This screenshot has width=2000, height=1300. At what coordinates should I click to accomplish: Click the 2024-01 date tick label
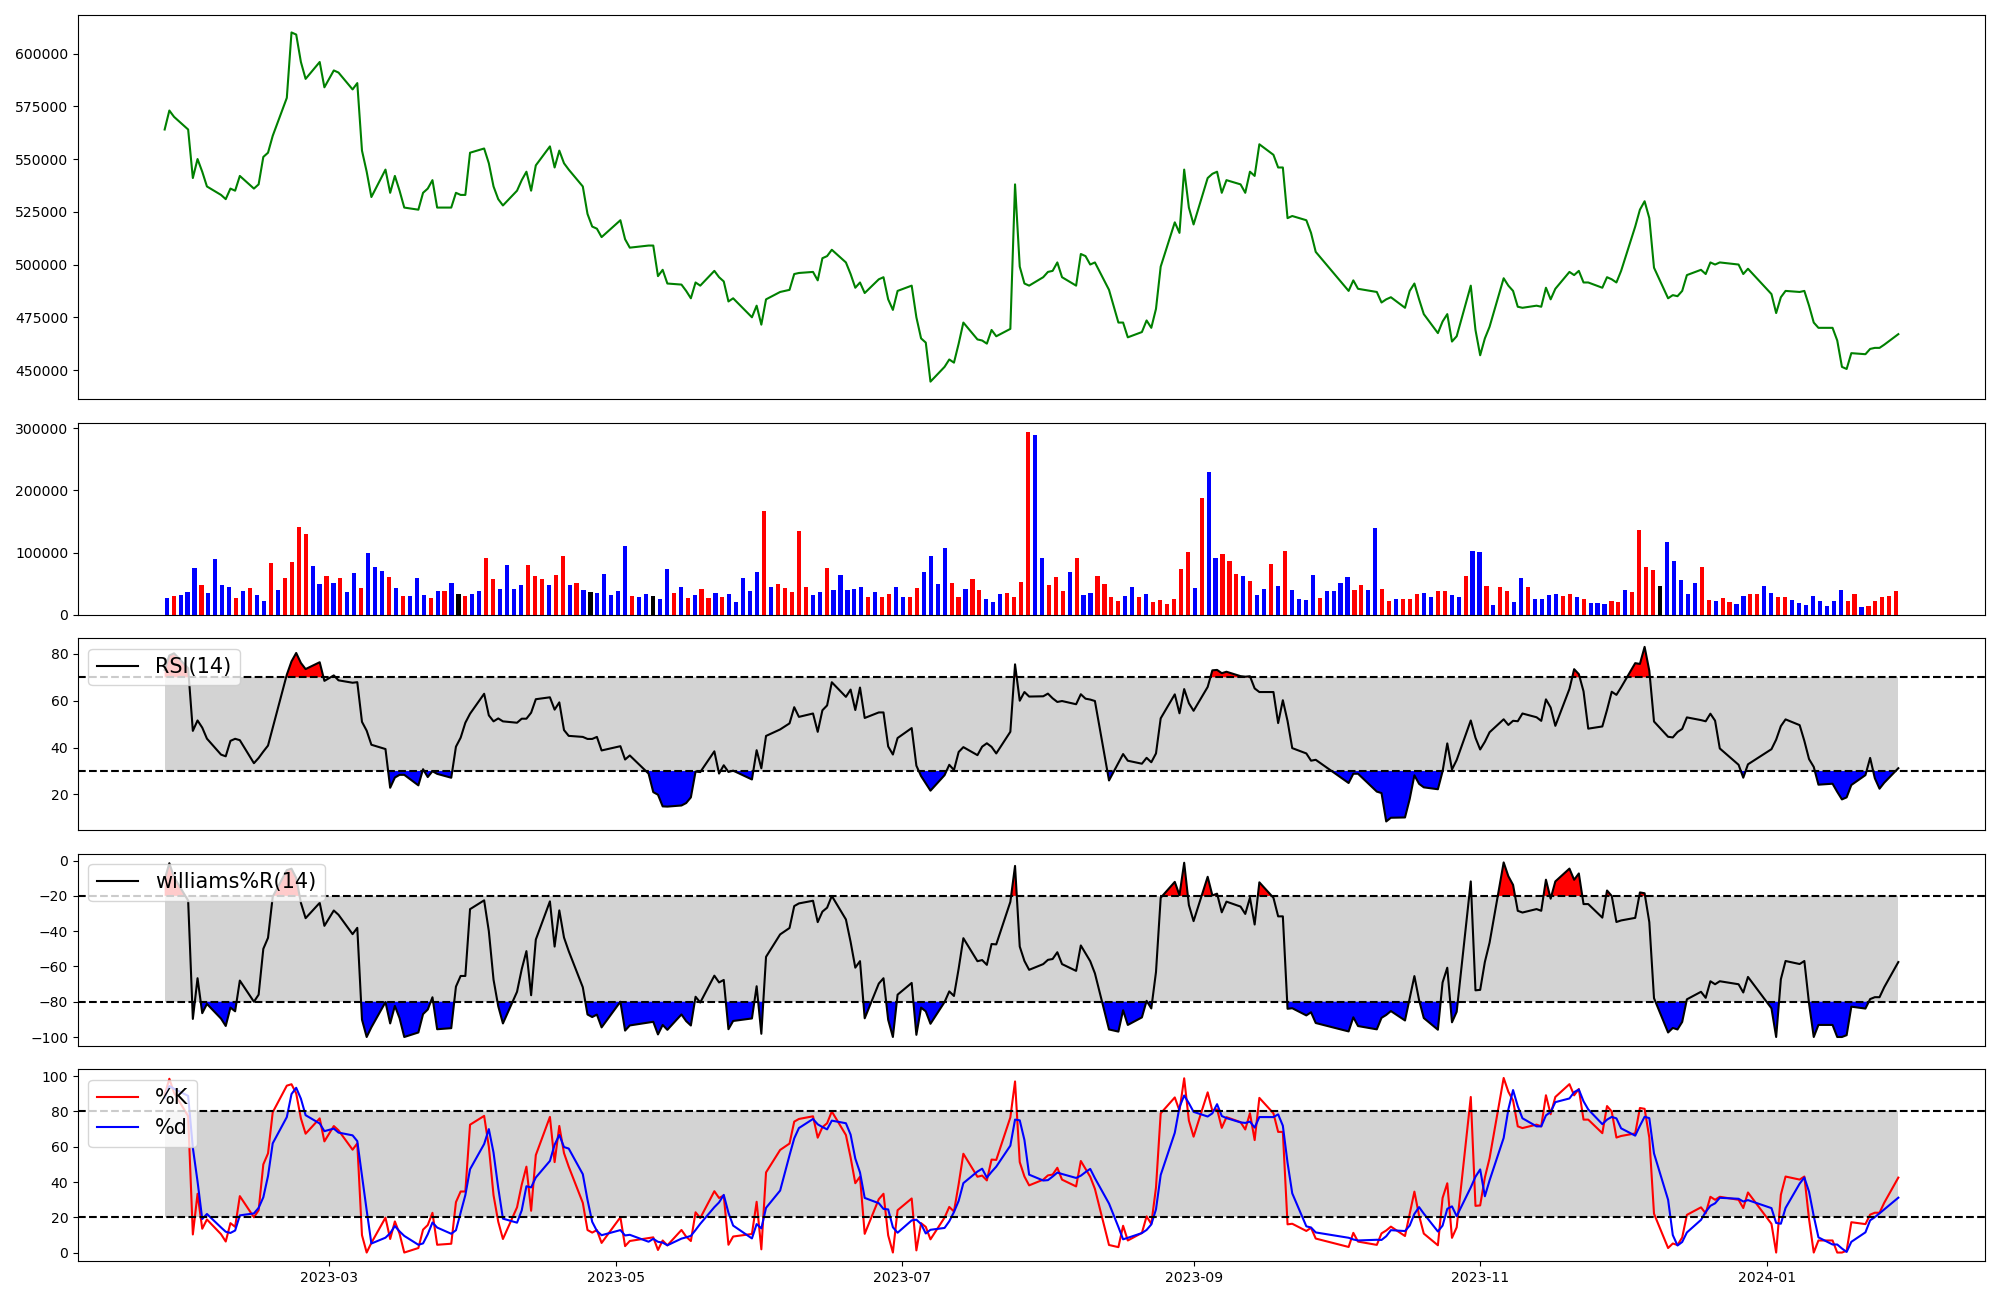coord(1767,1277)
